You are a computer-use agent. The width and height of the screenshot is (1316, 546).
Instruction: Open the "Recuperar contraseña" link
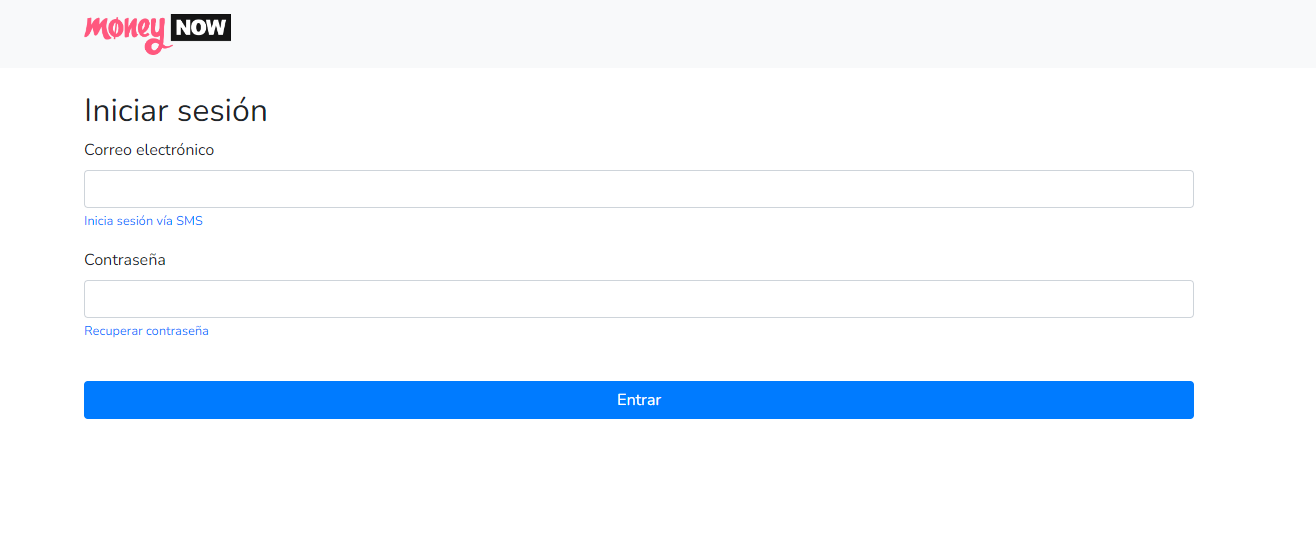146,331
